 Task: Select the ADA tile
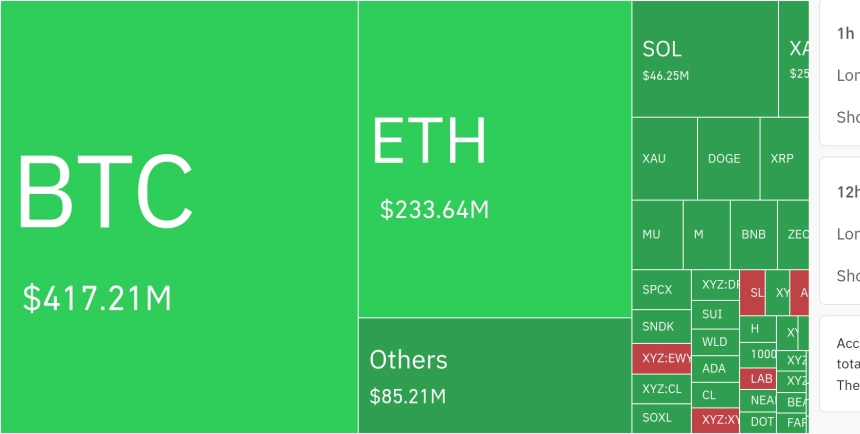click(715, 369)
